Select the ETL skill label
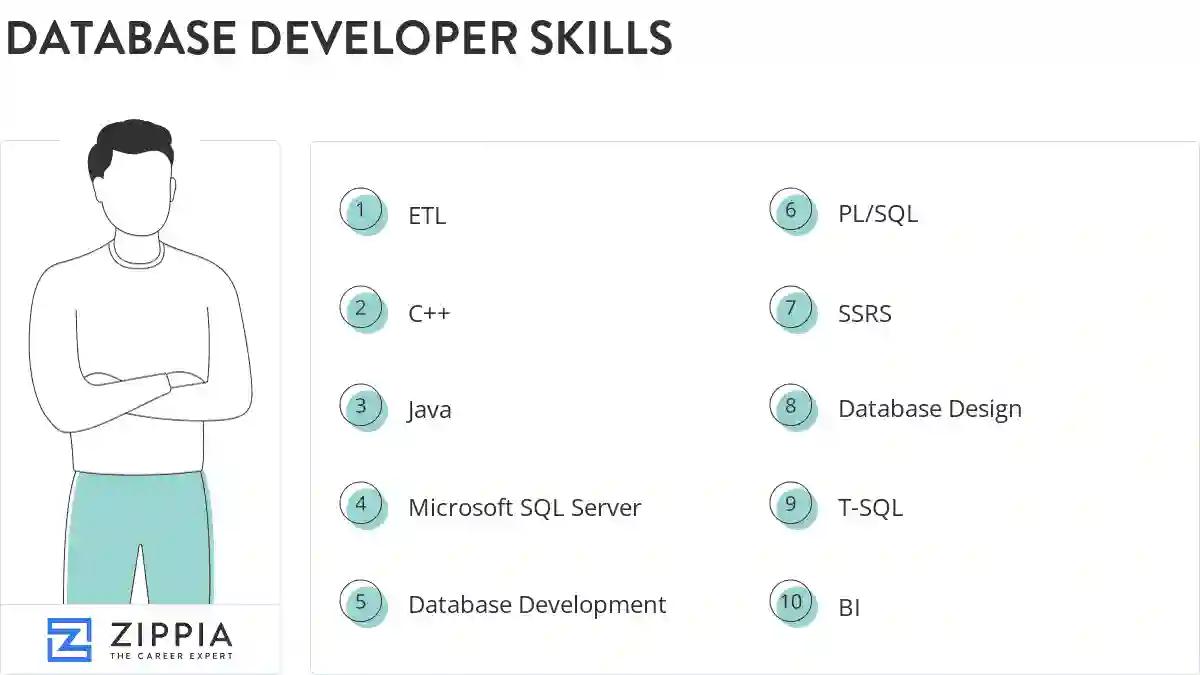 click(x=426, y=215)
